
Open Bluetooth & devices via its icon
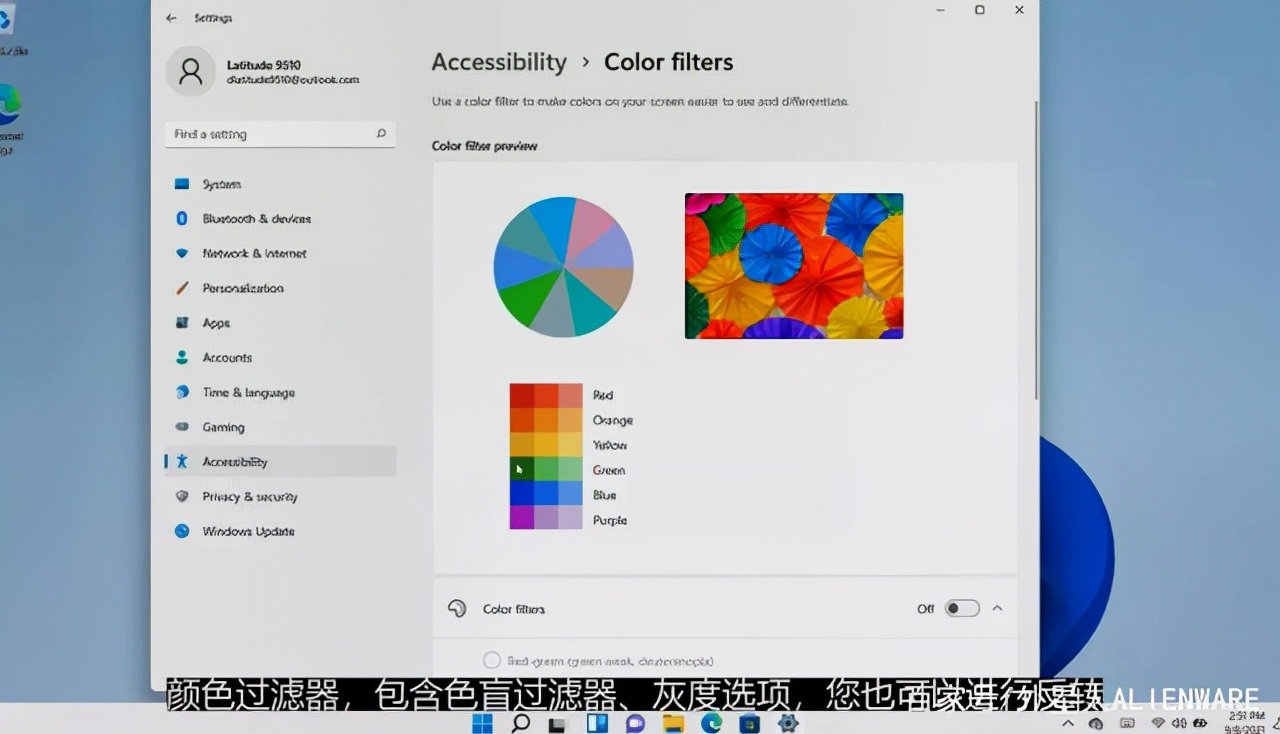[x=182, y=218]
